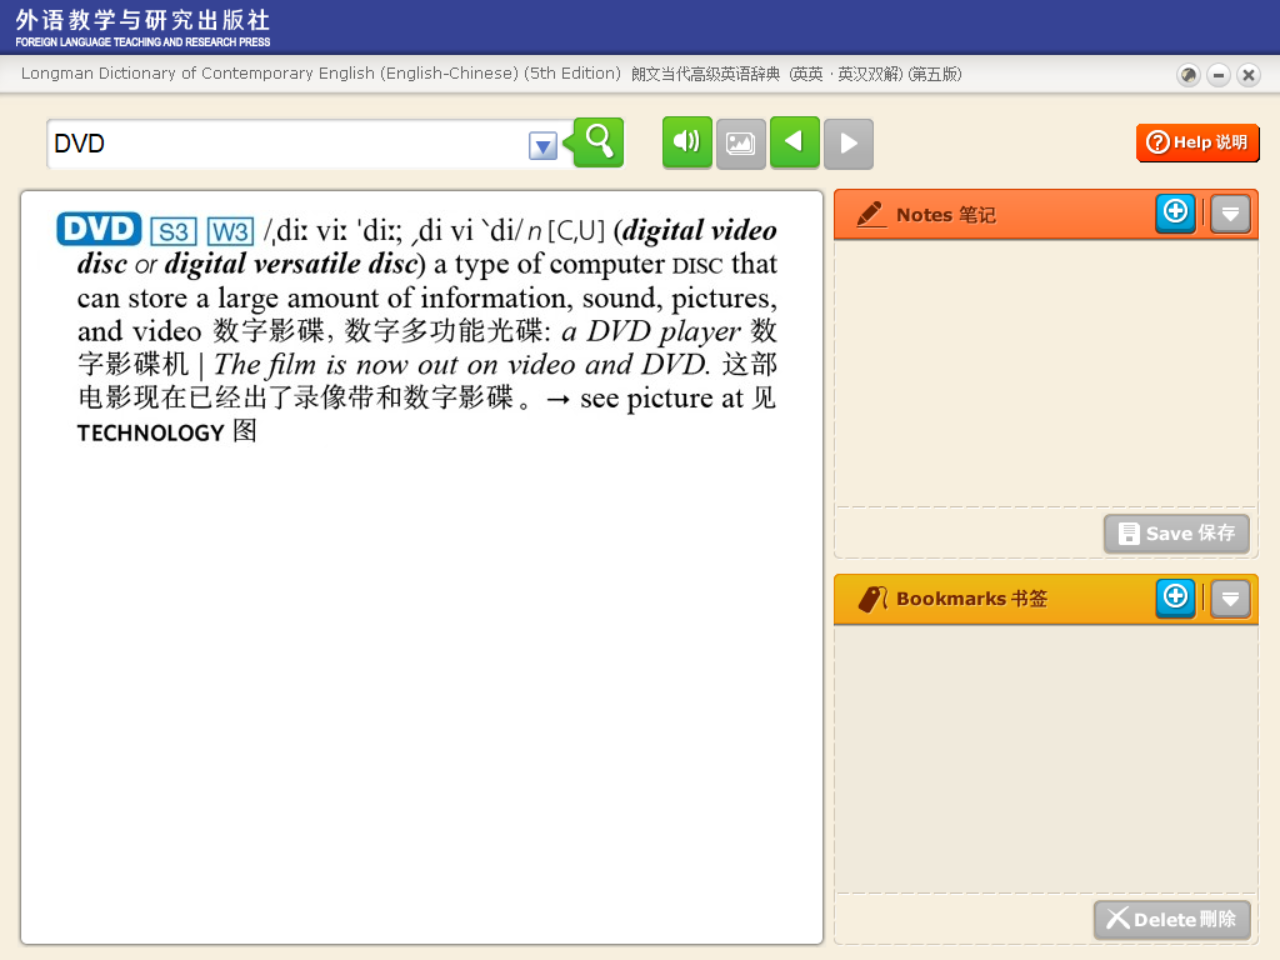
Task: Click the example 'a DVD player'
Action: pos(652,331)
